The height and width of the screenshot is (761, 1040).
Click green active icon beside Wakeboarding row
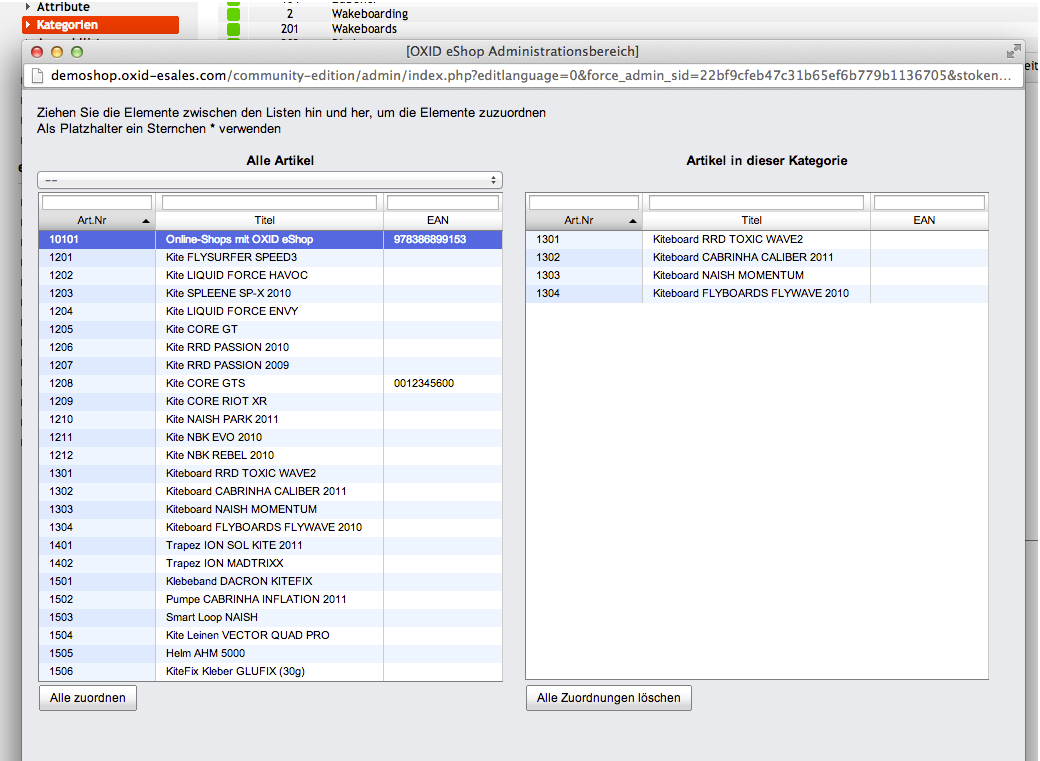point(234,14)
